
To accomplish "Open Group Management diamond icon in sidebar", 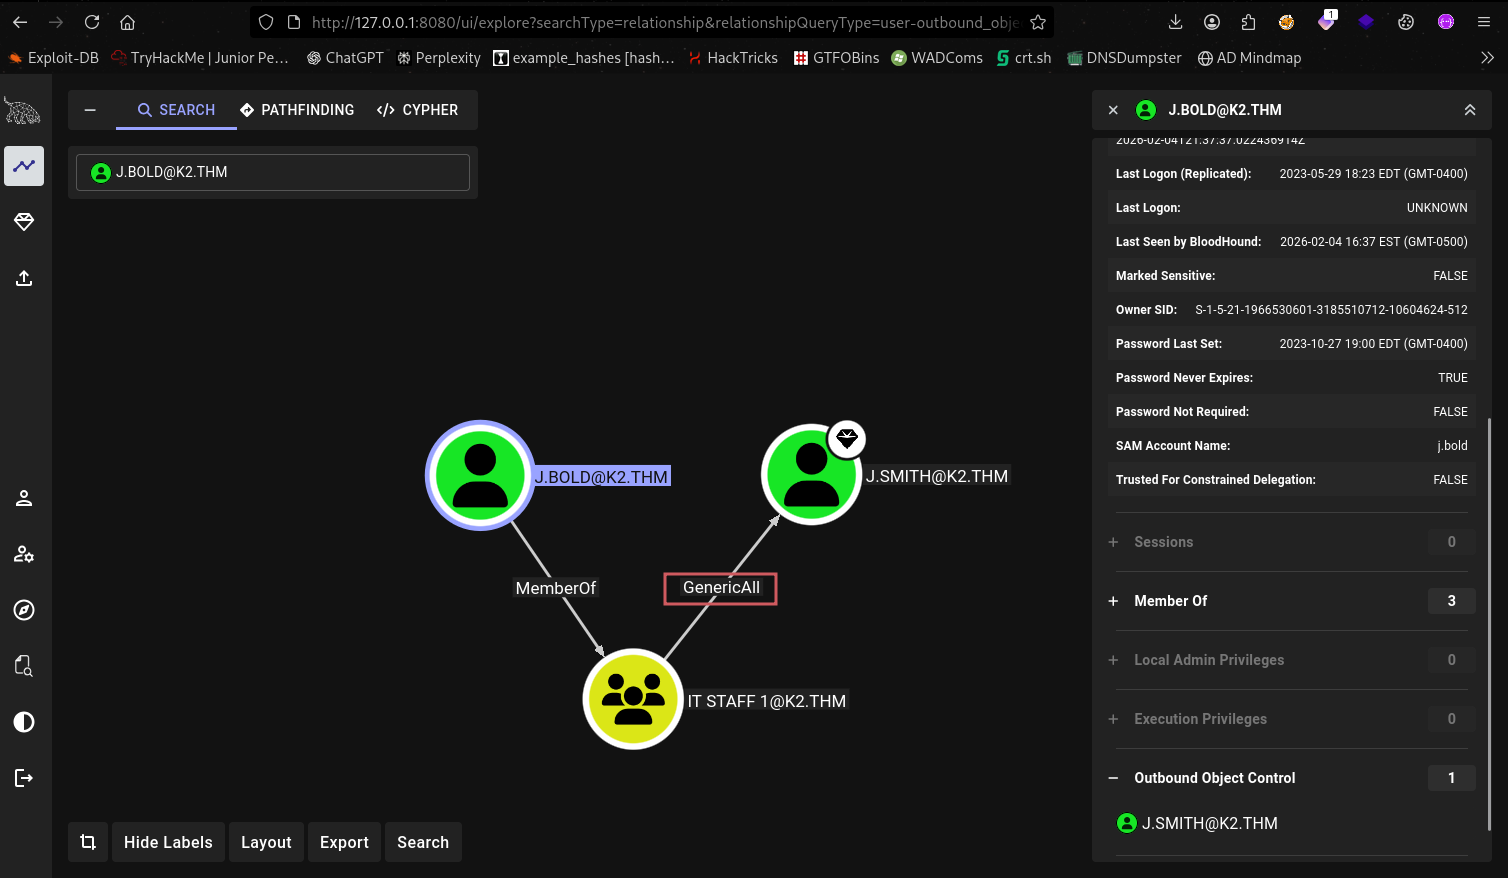I will tap(24, 222).
